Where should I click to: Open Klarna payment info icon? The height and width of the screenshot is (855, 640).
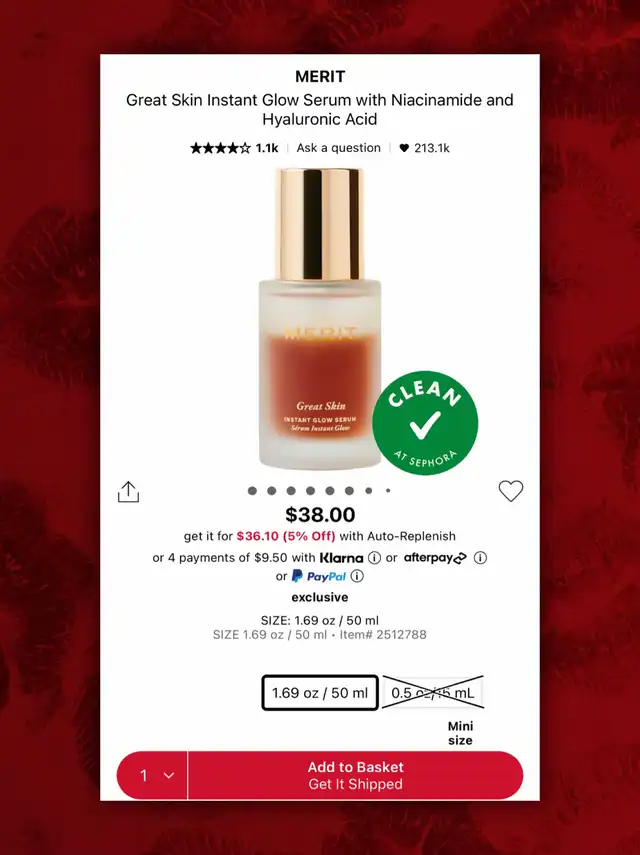tap(375, 558)
